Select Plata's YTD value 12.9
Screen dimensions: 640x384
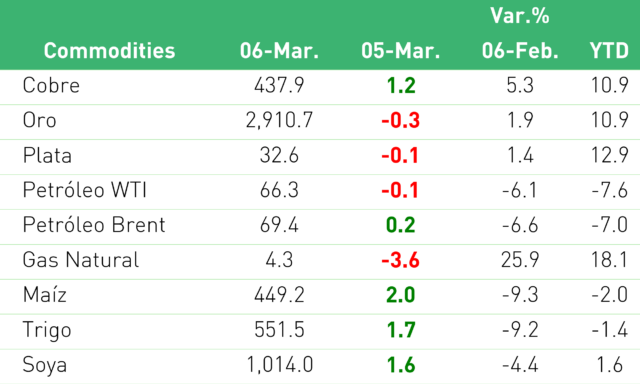pyautogui.click(x=610, y=155)
